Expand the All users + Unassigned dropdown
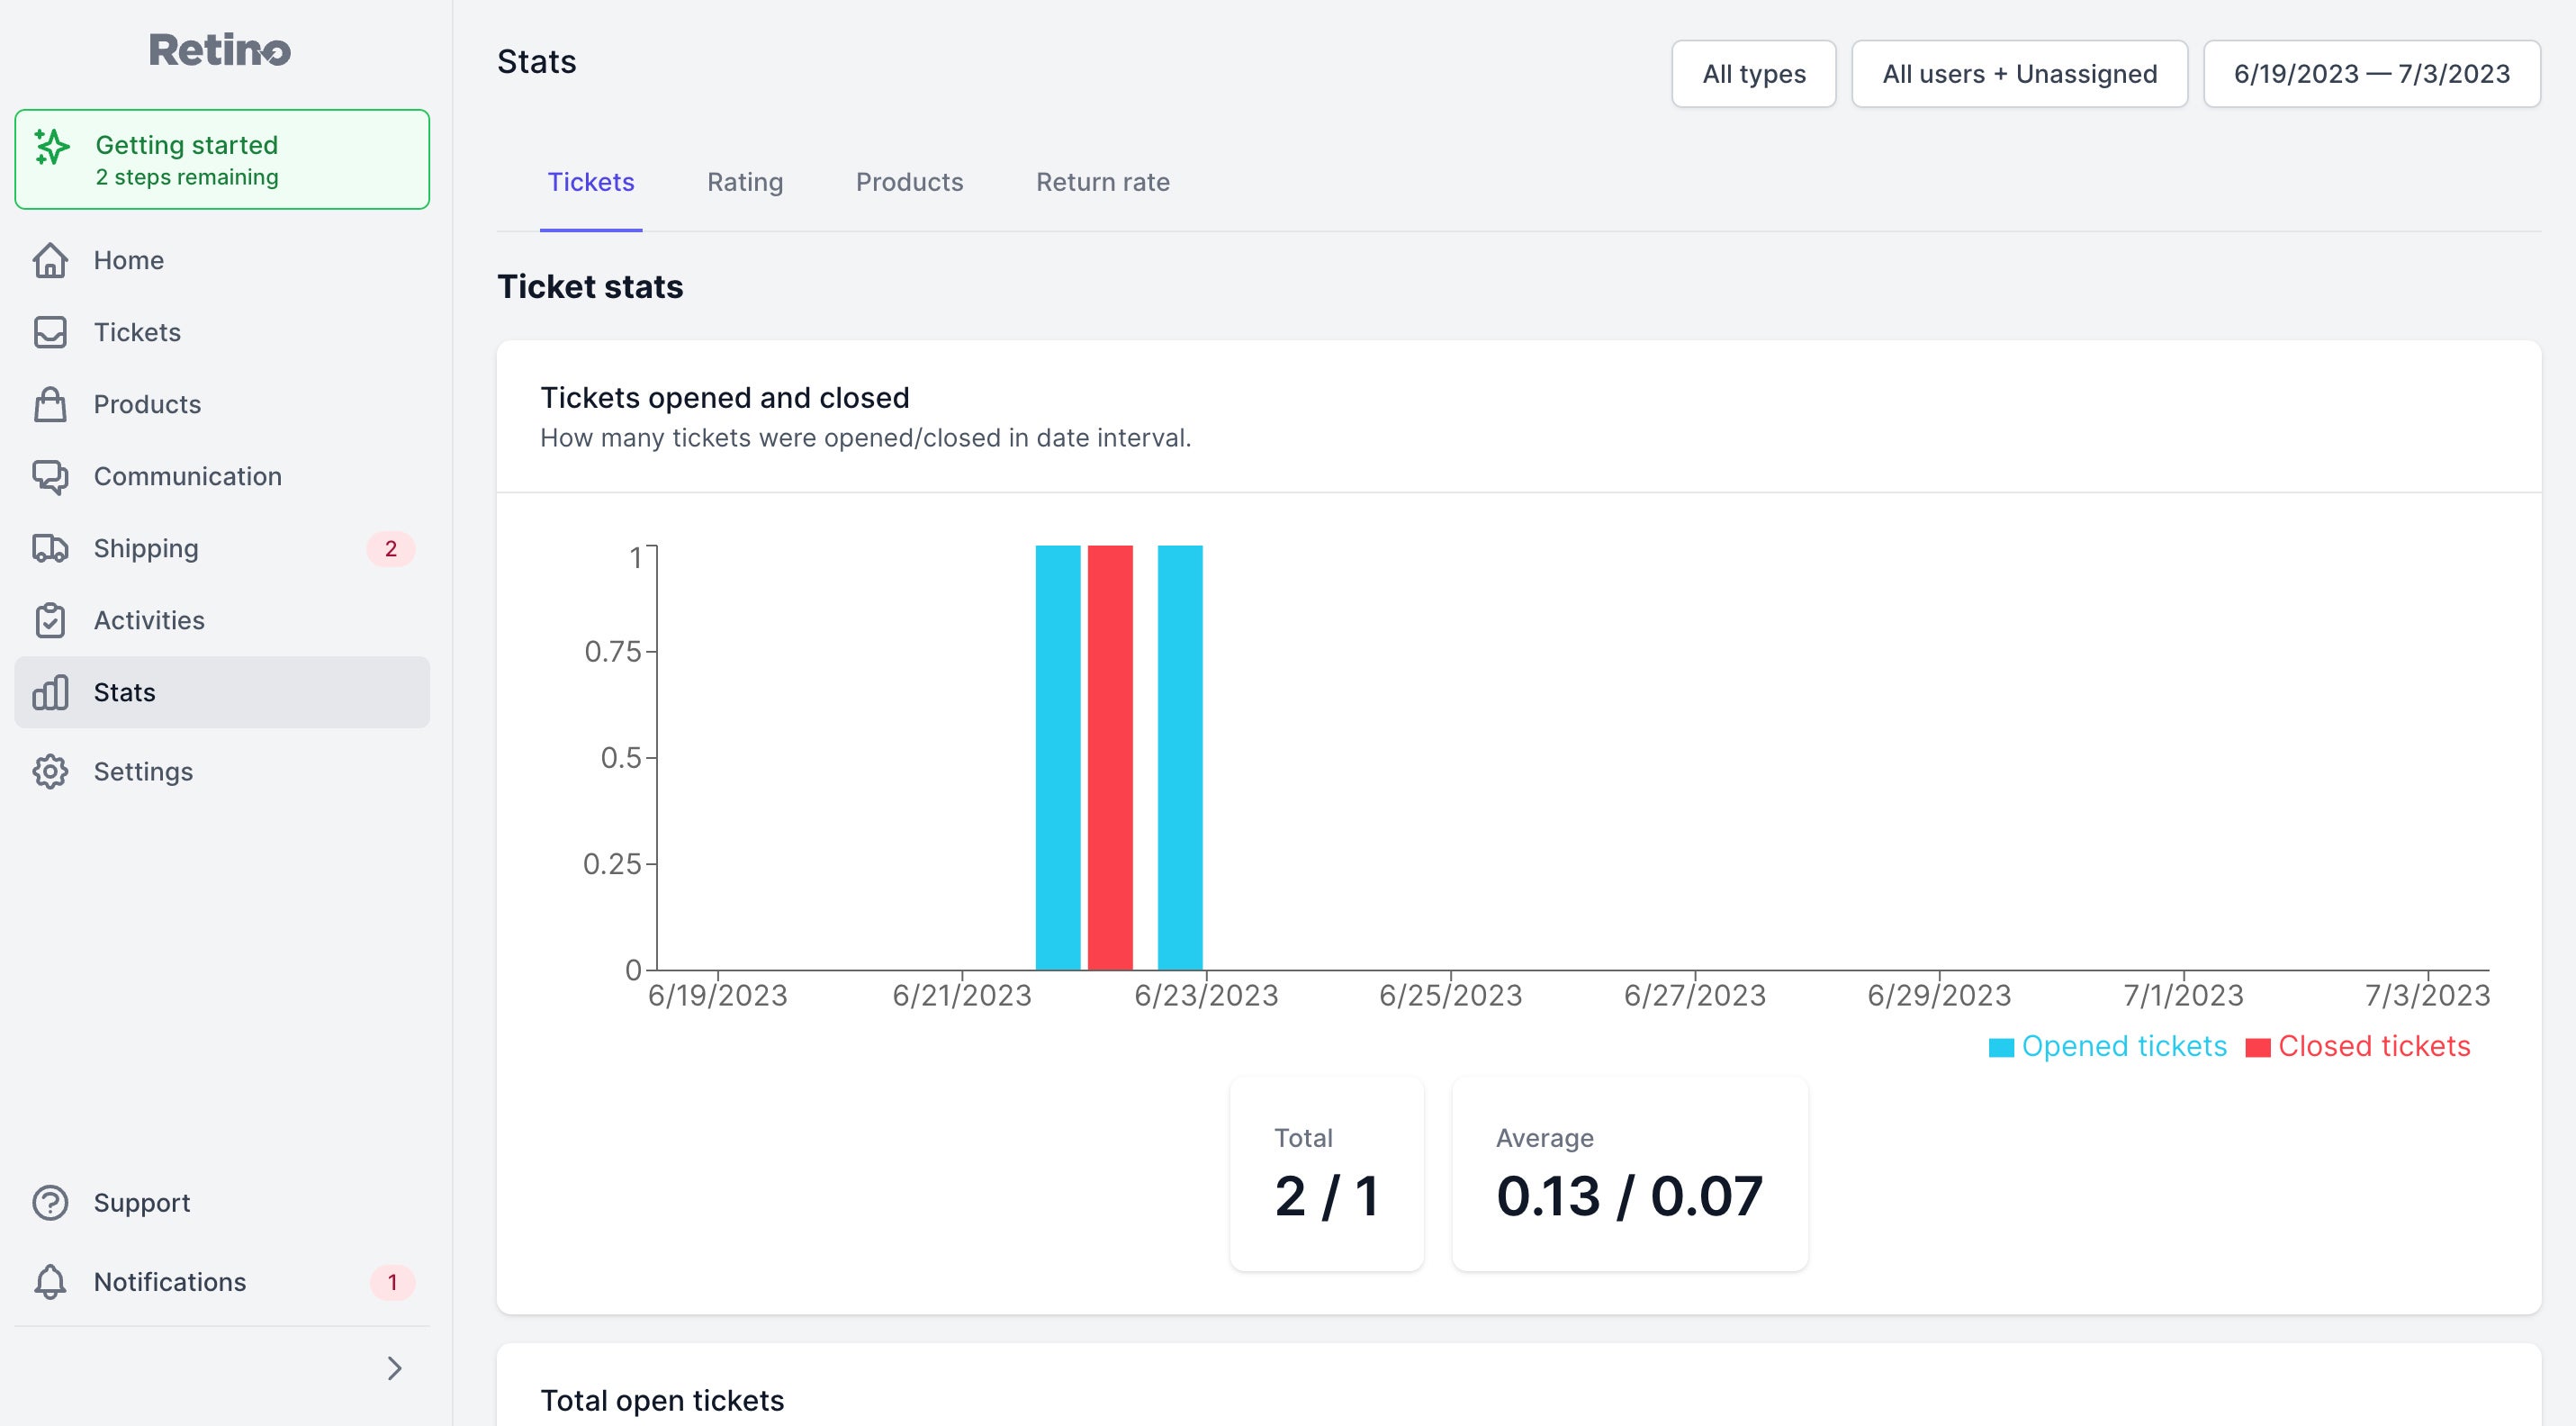 (x=2020, y=72)
